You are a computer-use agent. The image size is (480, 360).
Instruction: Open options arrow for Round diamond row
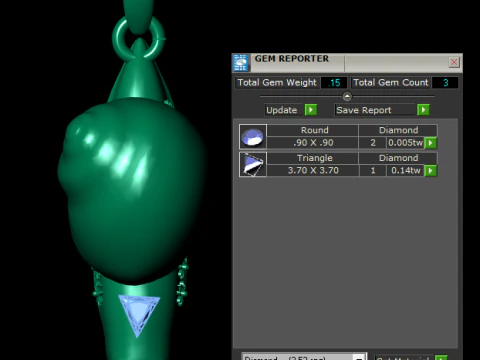tap(431, 143)
